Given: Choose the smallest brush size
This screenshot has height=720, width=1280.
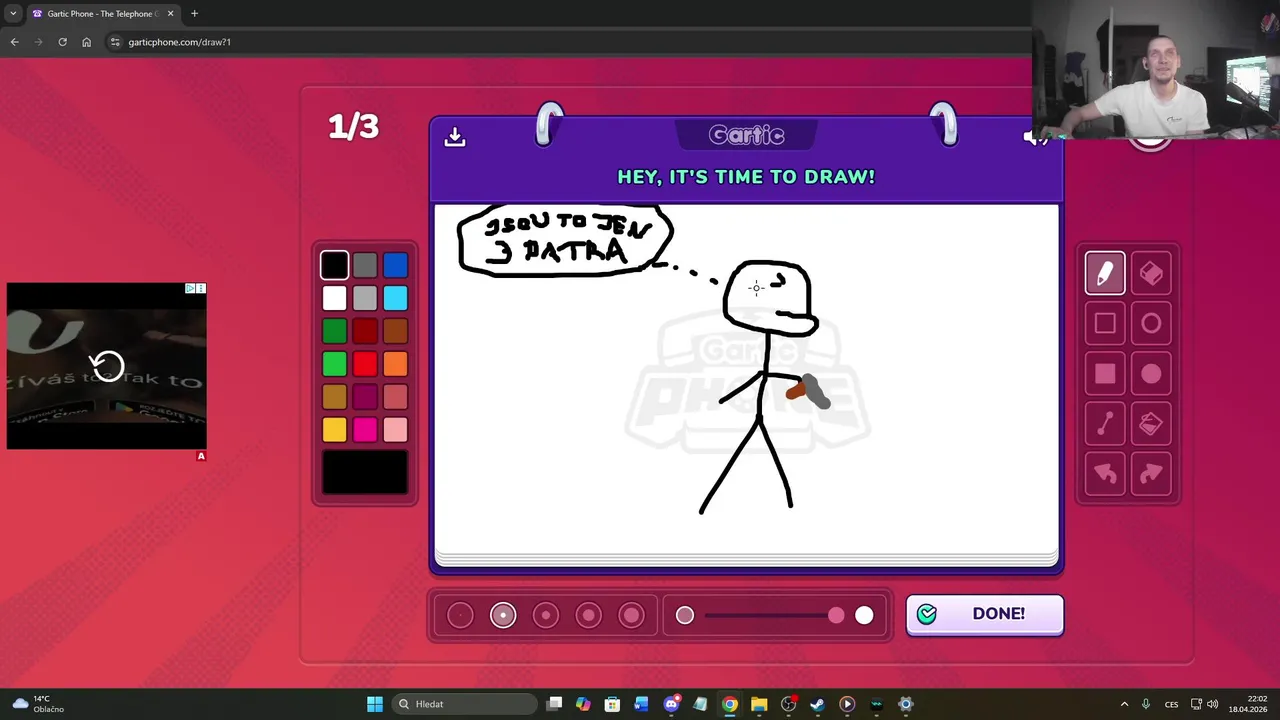Looking at the screenshot, I should tap(460, 615).
